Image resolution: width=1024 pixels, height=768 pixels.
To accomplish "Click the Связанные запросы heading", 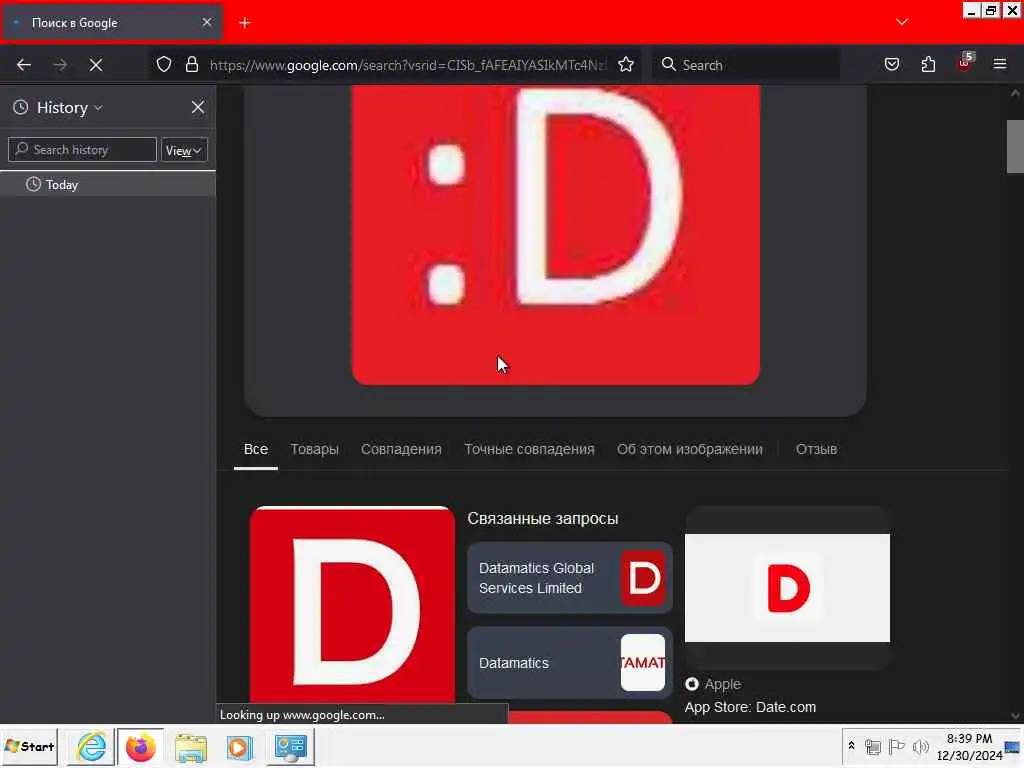I will coord(543,519).
